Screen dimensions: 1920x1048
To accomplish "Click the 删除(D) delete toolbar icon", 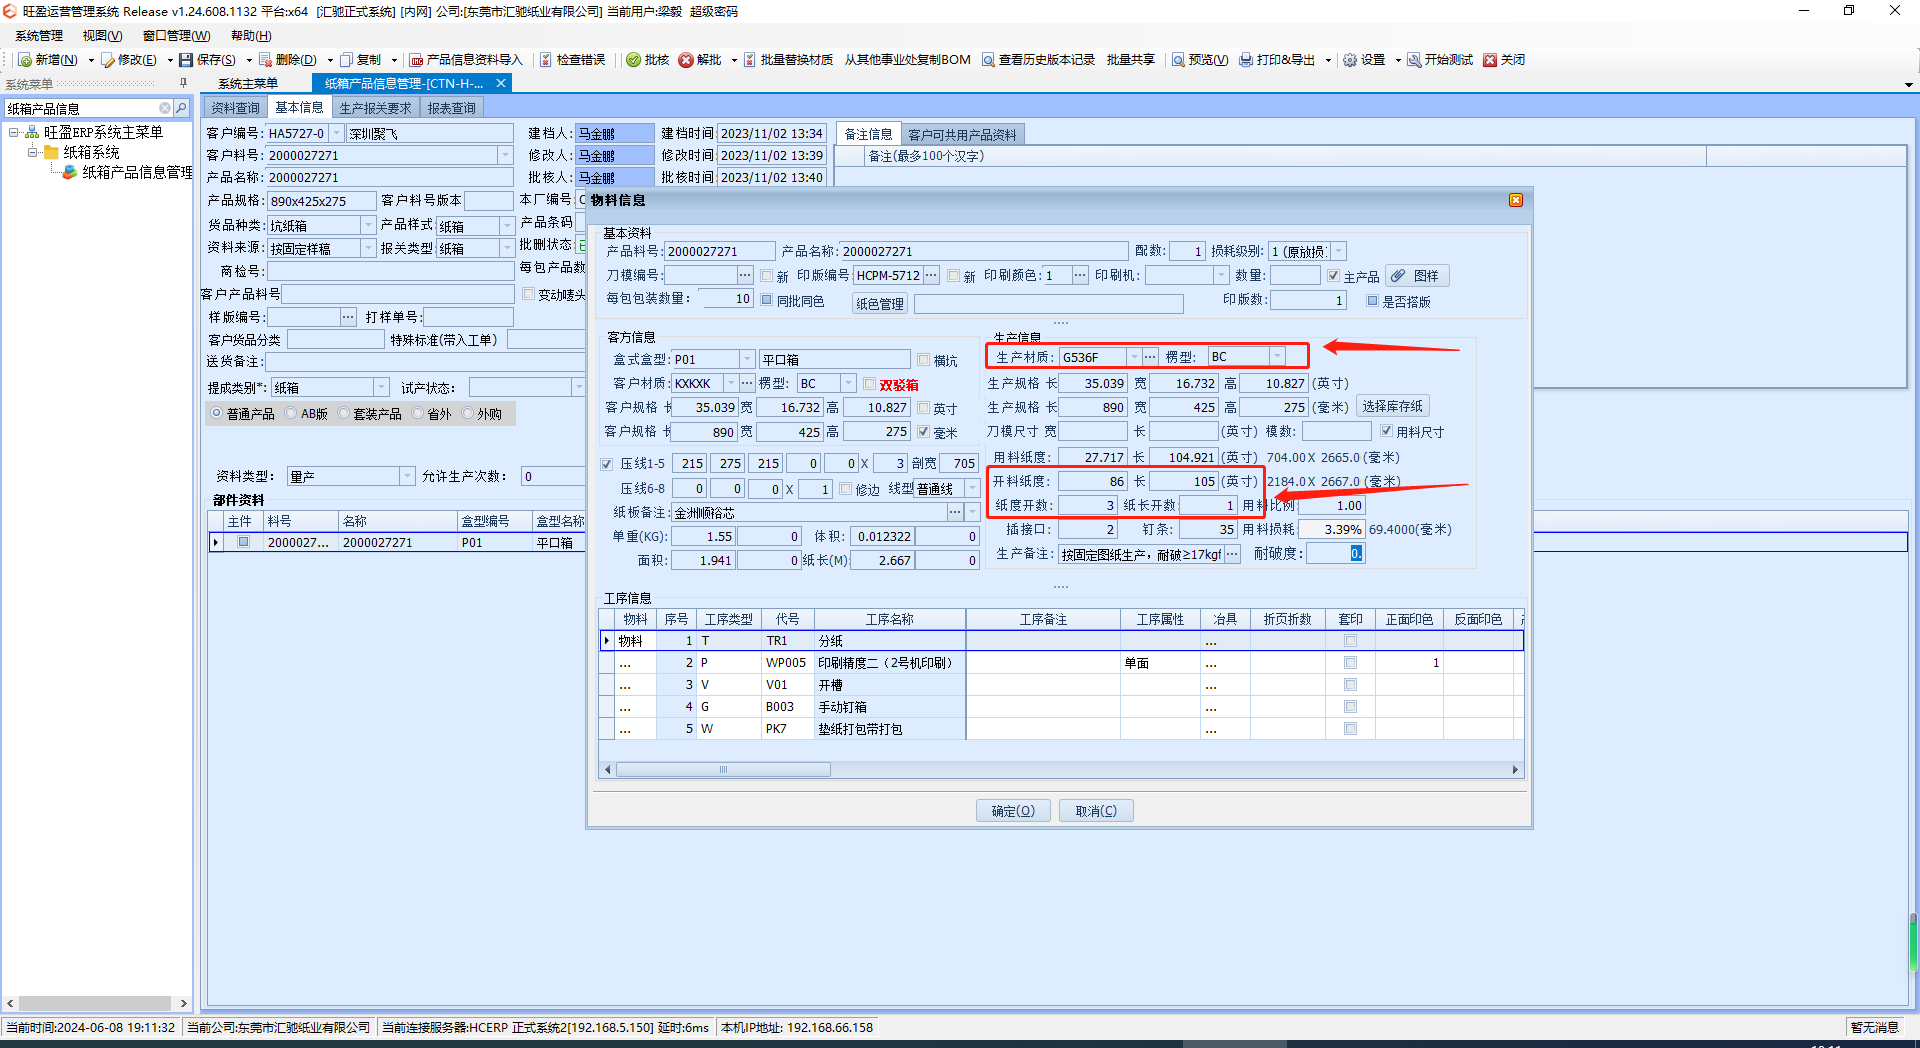I will (x=265, y=60).
